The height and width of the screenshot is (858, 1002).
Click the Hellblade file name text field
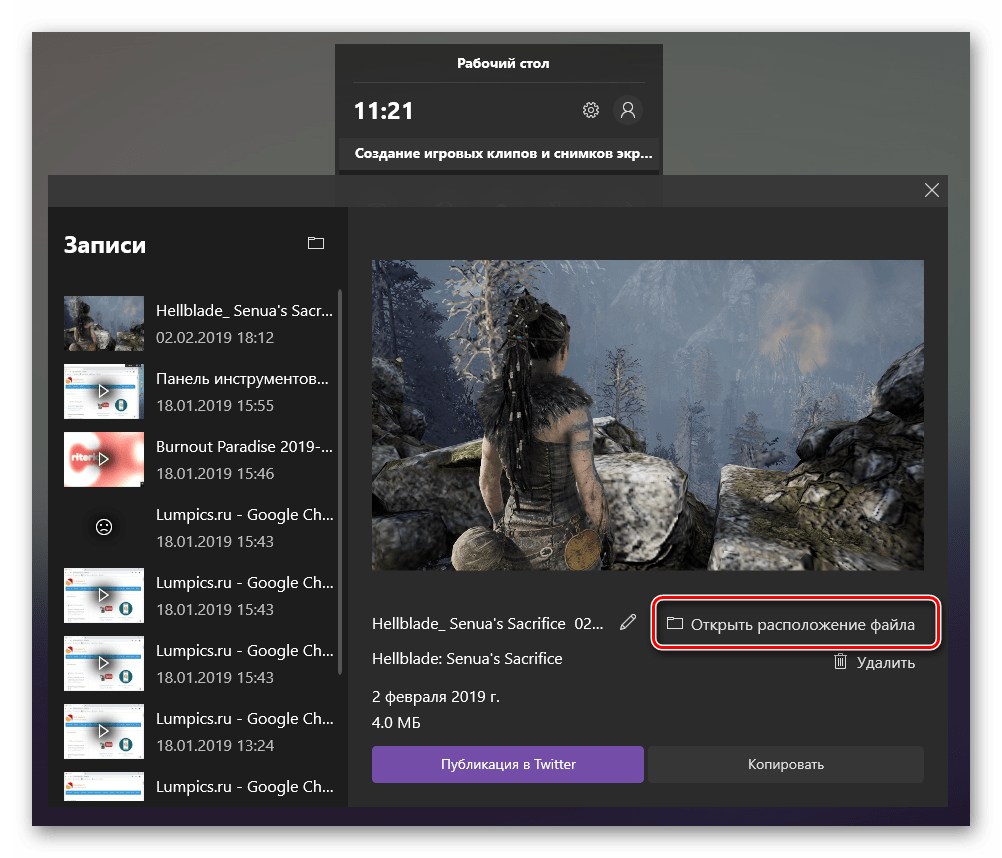[488, 623]
